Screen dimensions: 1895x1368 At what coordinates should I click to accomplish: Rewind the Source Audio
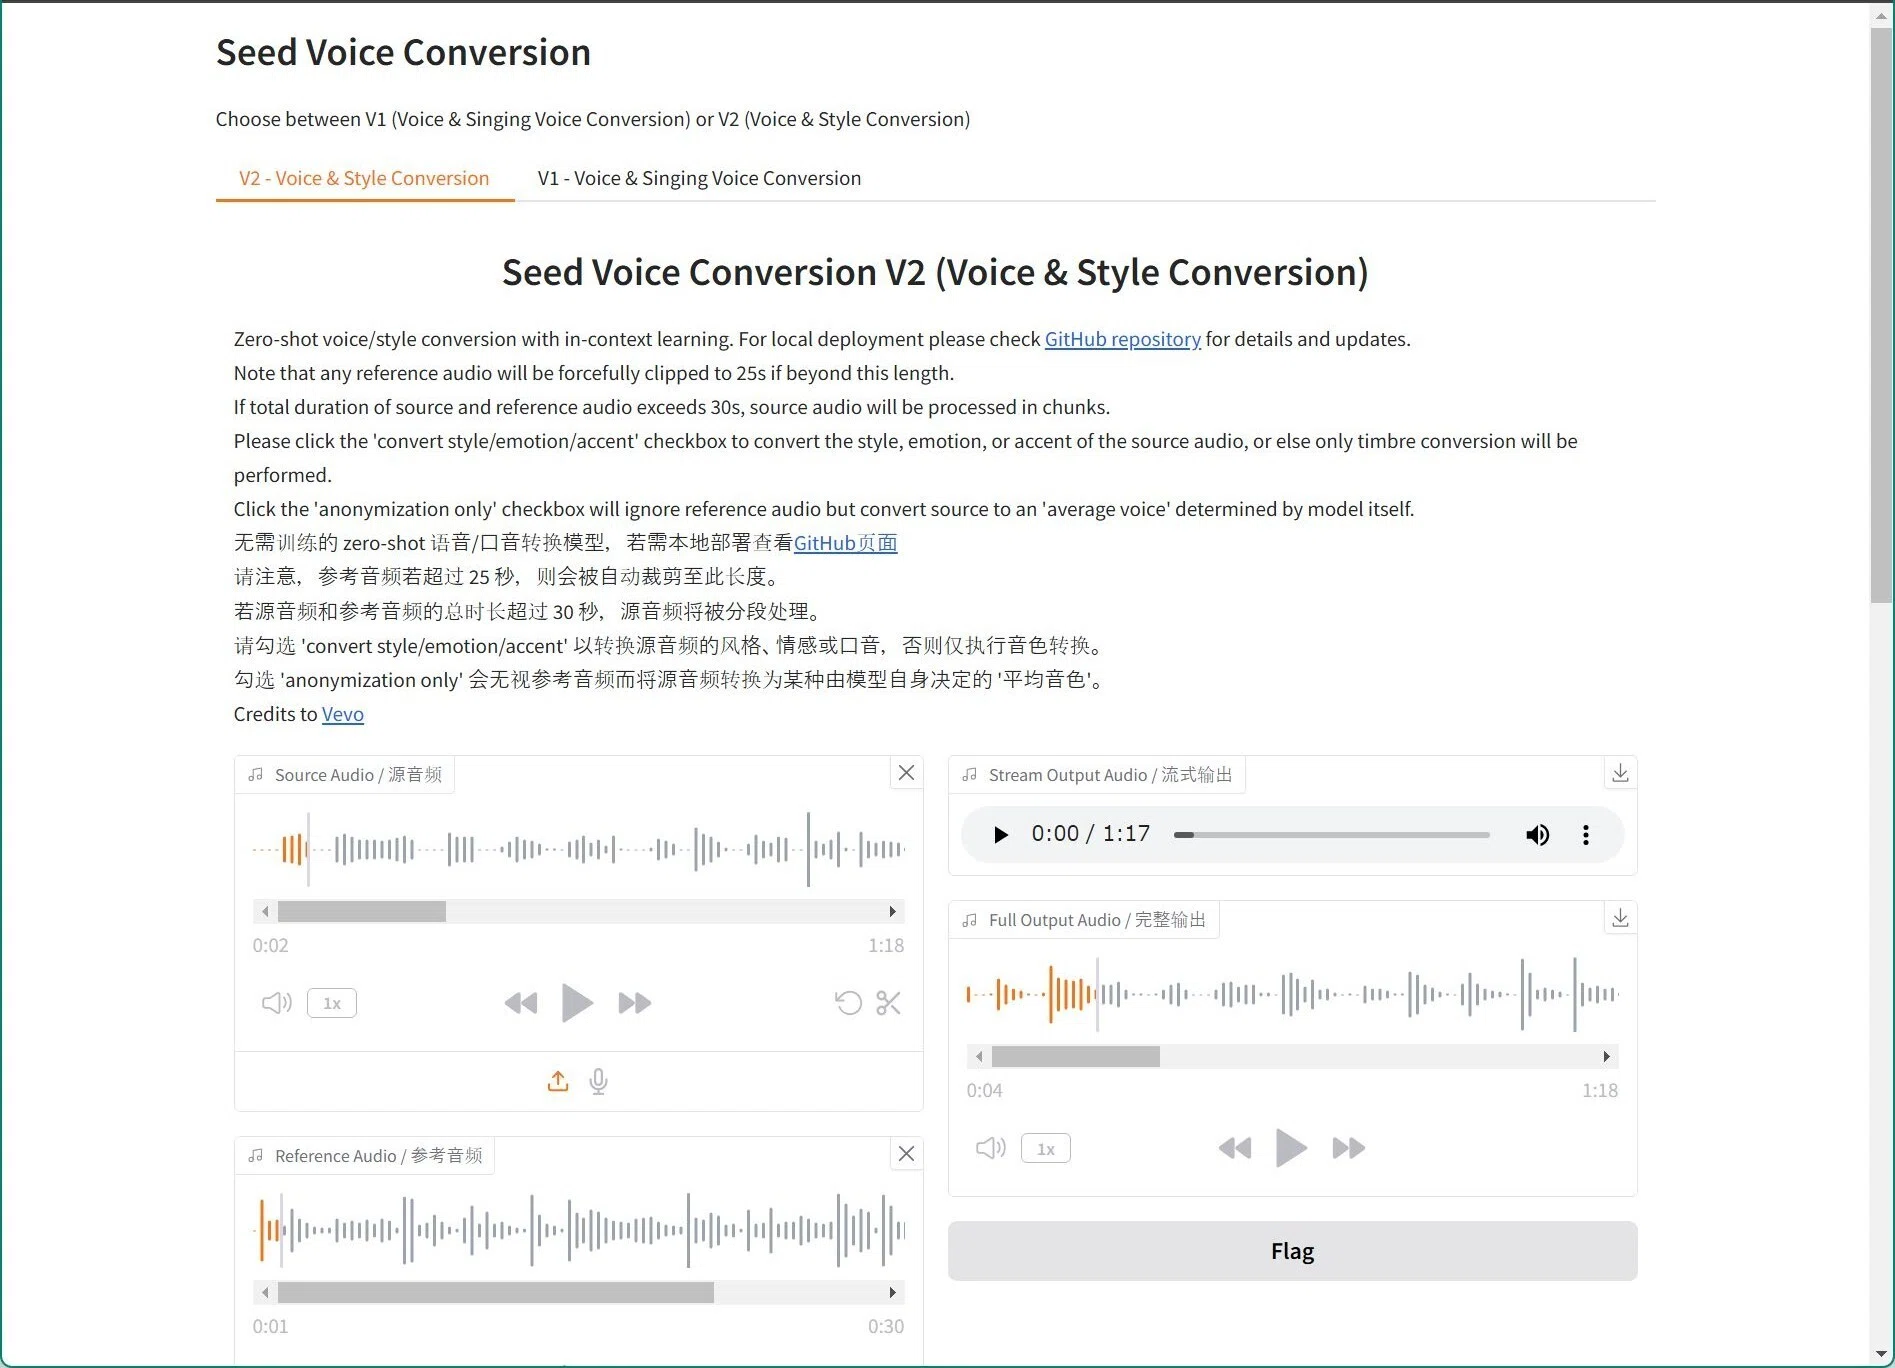click(521, 1003)
